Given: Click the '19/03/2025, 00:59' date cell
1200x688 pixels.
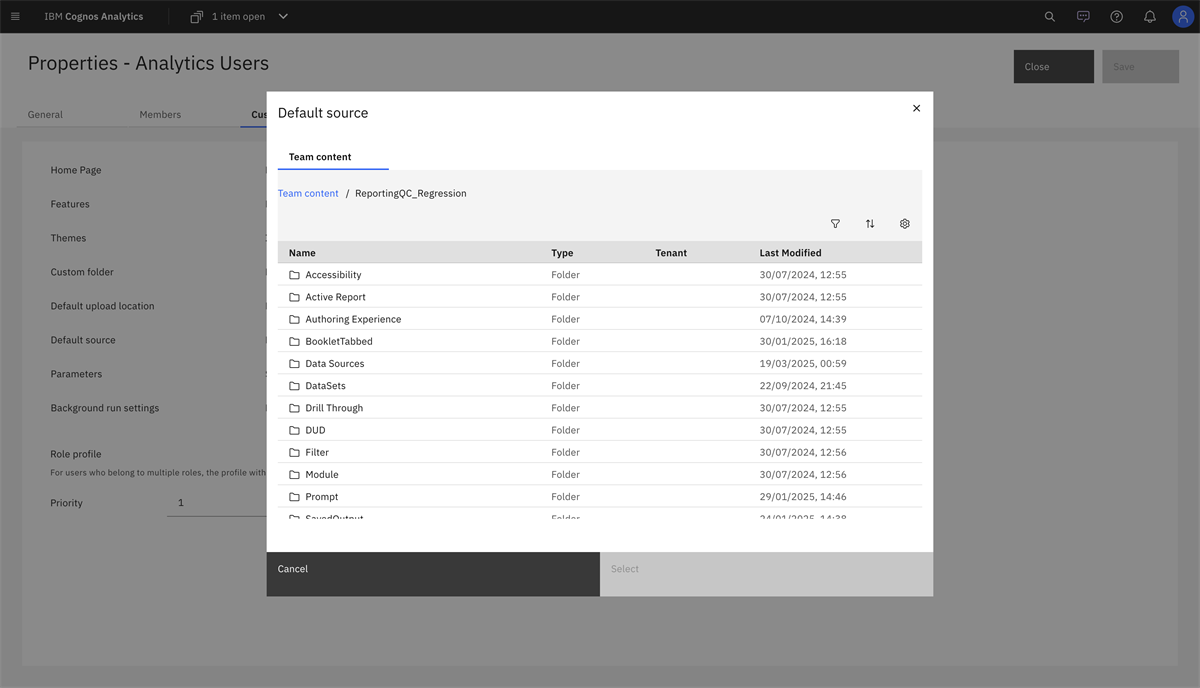Looking at the screenshot, I should pos(803,364).
